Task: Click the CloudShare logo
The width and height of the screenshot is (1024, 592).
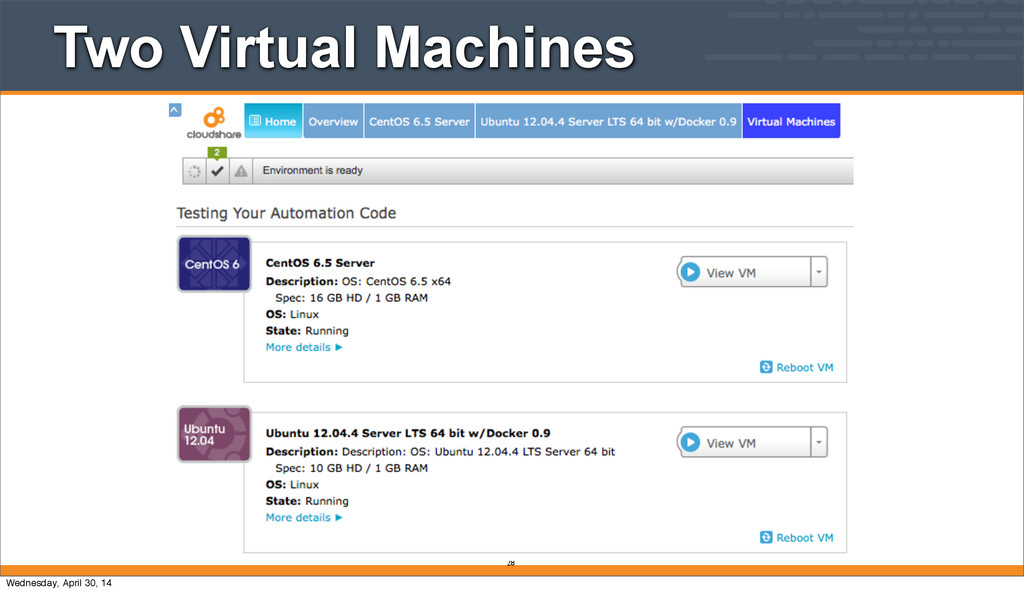Action: coord(214,123)
